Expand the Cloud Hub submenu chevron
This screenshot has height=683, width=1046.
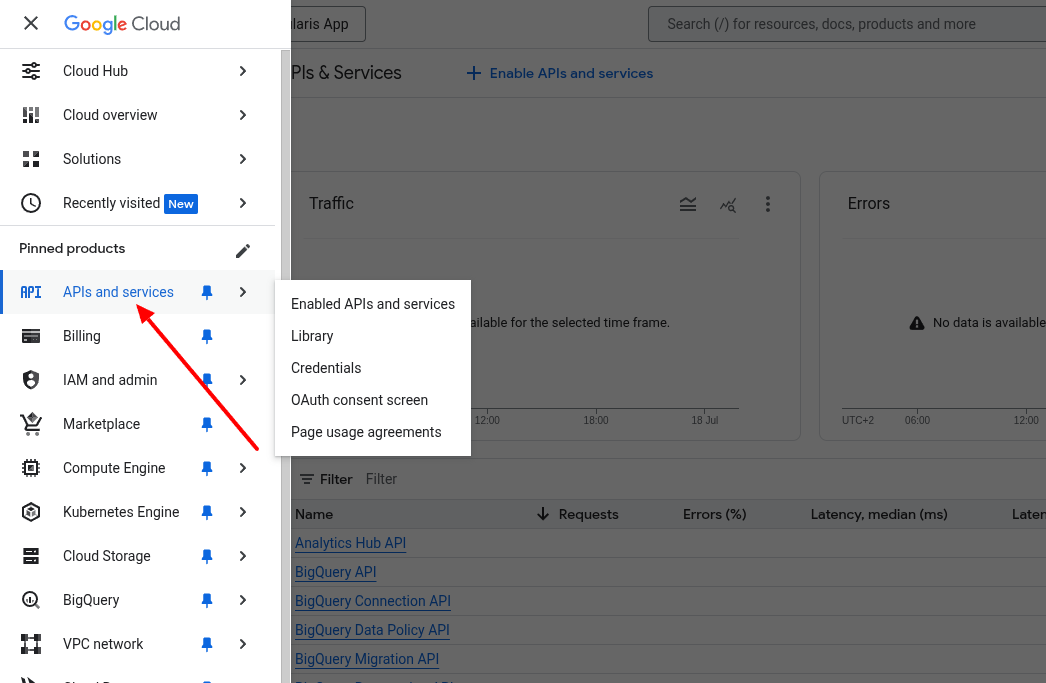pos(243,71)
